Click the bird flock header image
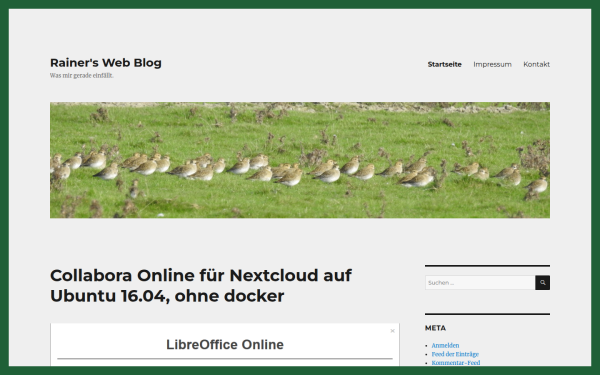This screenshot has width=600, height=375. (x=300, y=160)
